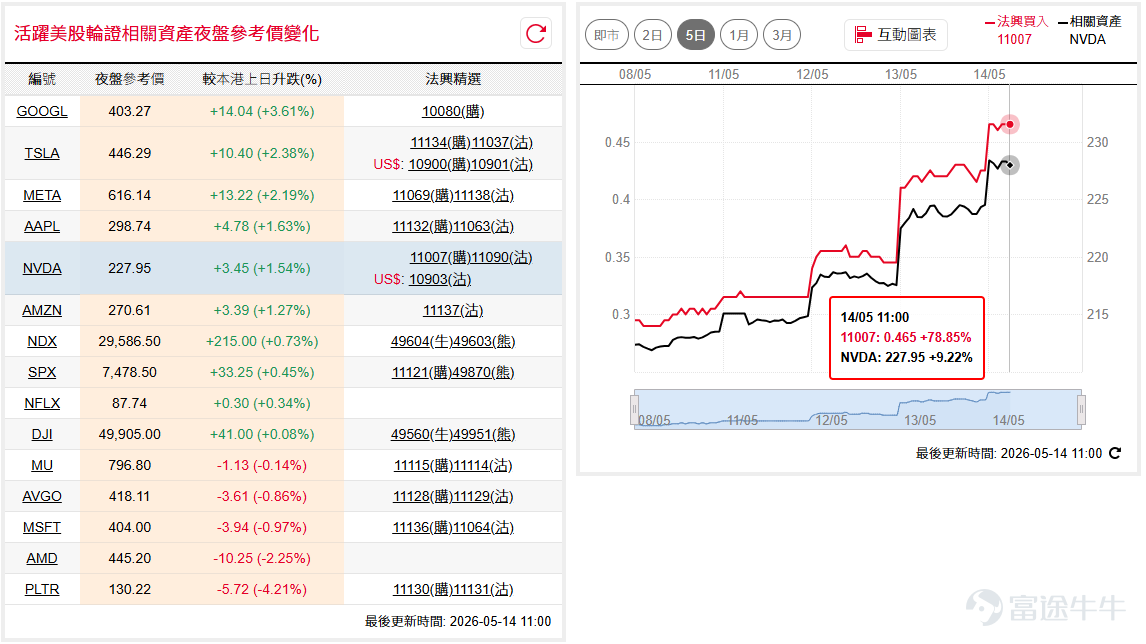Open 11121(購)49870(熊) for SPX
The image size is (1146, 644).
(453, 372)
